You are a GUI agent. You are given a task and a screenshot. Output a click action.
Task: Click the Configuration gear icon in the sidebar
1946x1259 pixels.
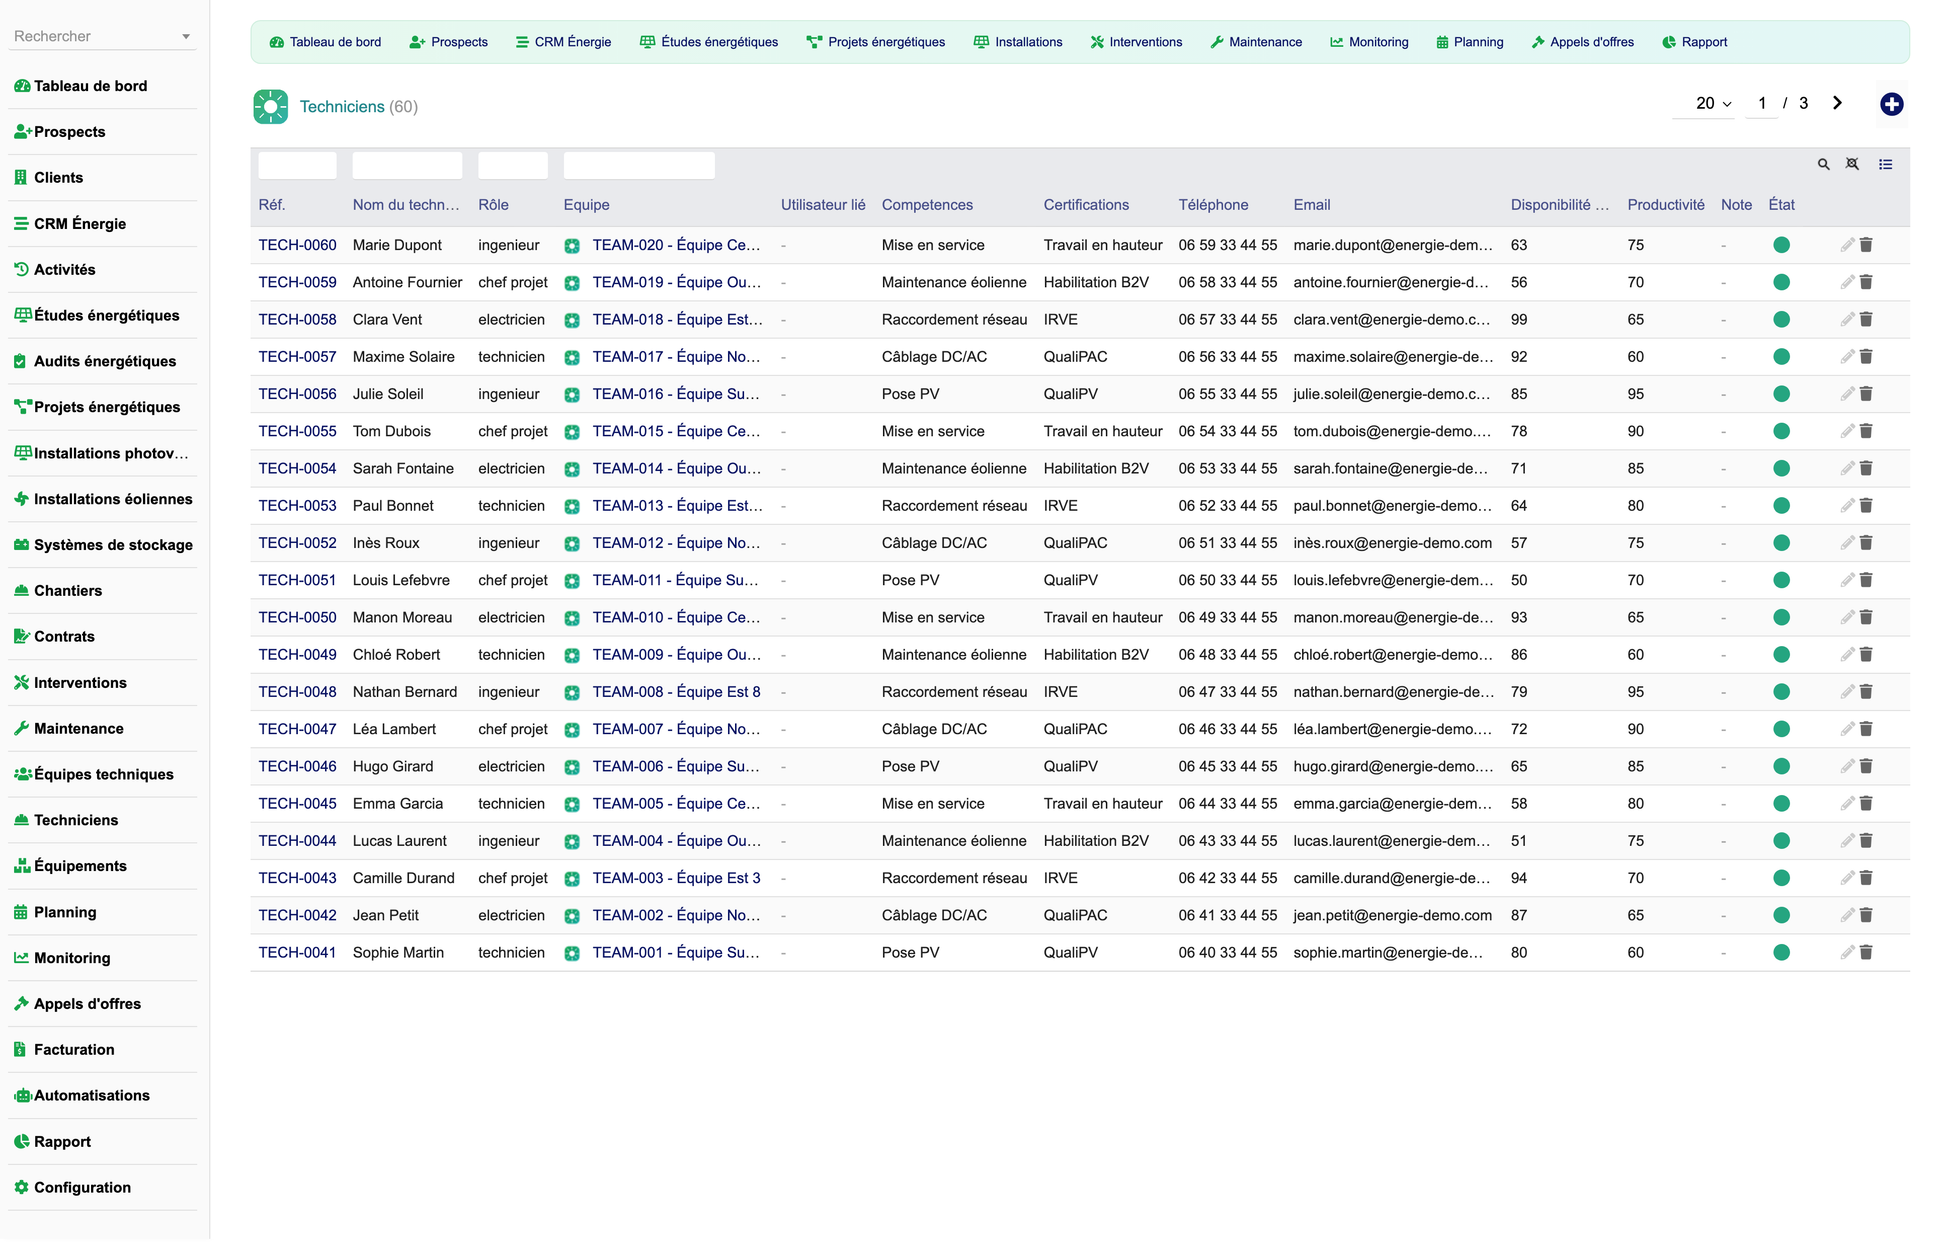21,1187
